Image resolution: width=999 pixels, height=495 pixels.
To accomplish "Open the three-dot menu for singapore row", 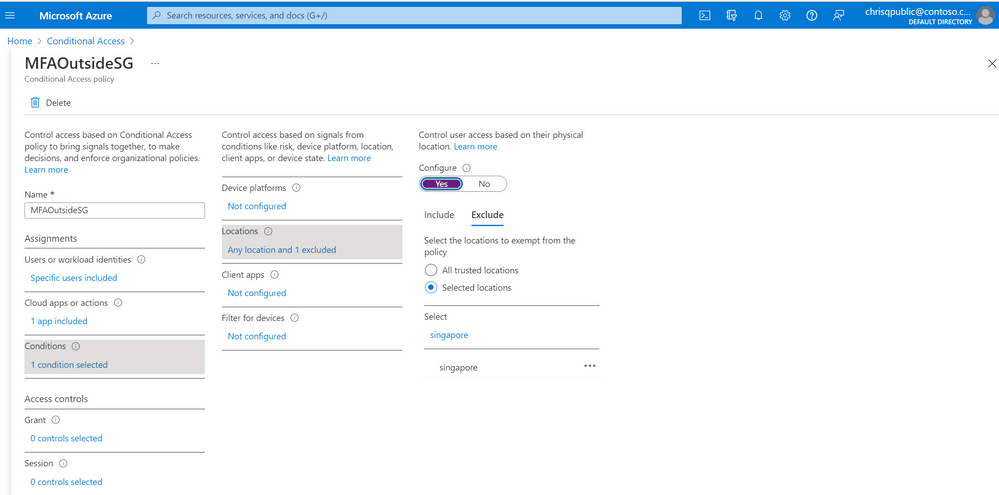I will (x=589, y=366).
